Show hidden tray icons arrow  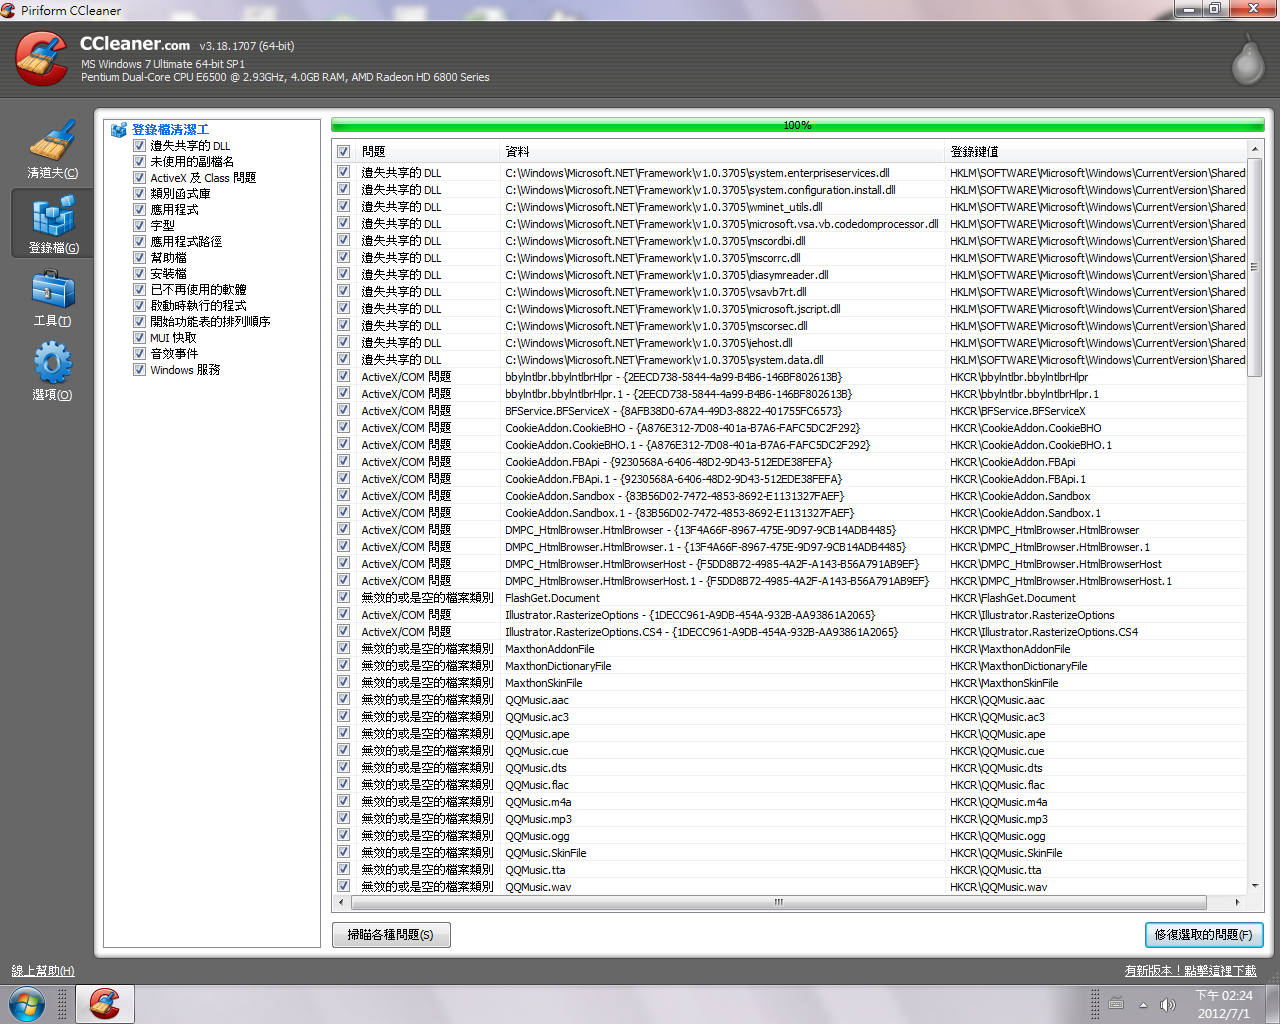pos(1143,1005)
